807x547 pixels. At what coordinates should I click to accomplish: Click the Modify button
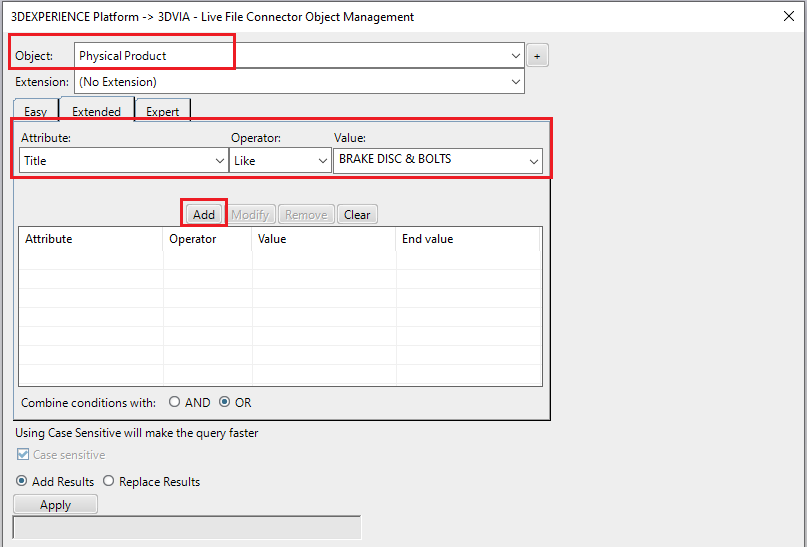click(x=250, y=215)
